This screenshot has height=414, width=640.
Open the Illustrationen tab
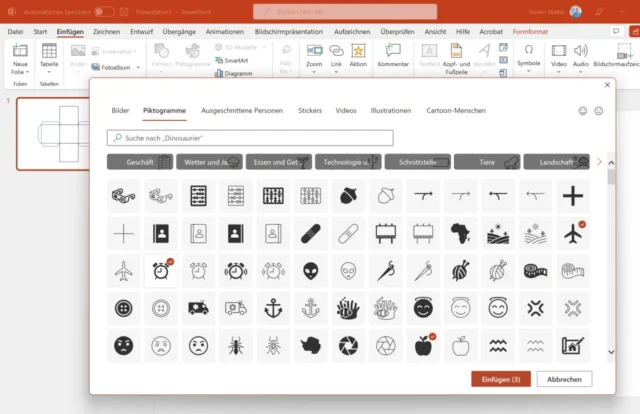(391, 111)
